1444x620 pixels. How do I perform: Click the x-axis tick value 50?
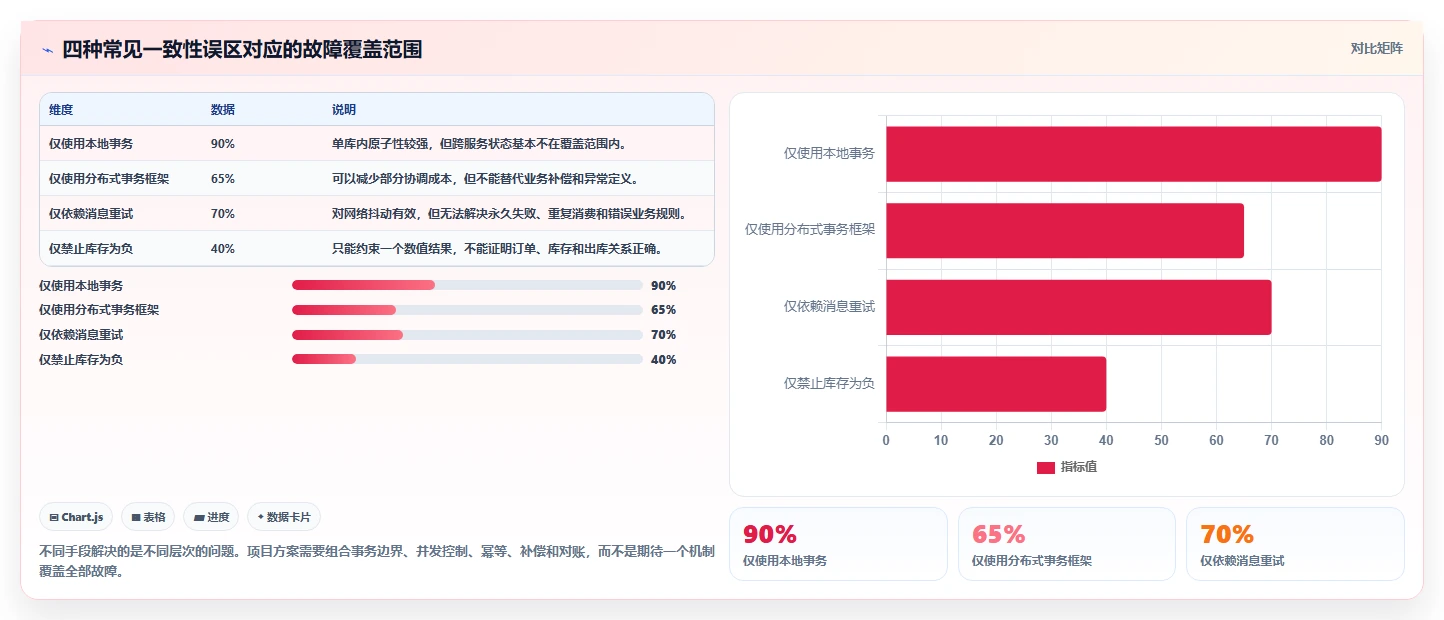[1161, 440]
